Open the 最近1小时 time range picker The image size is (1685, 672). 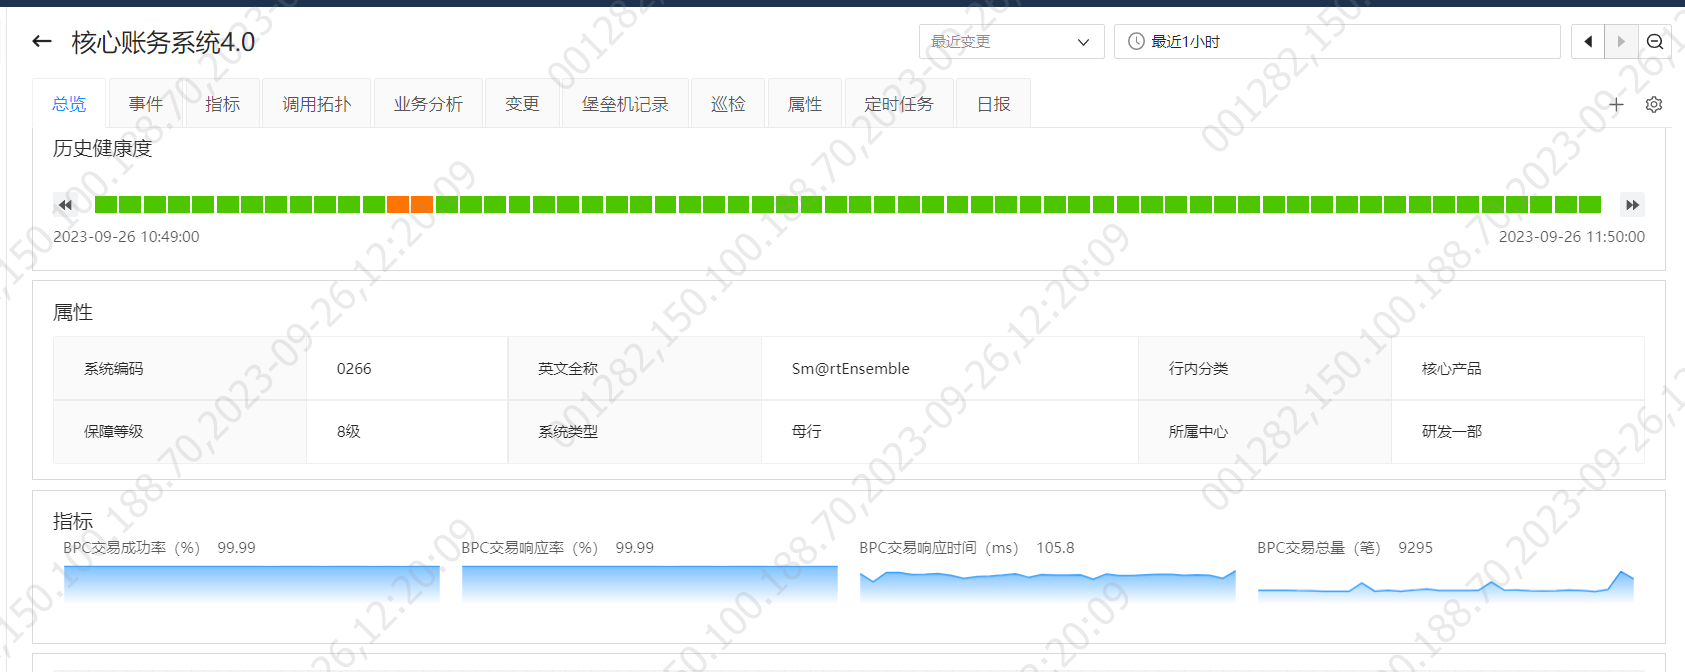pos(1337,42)
